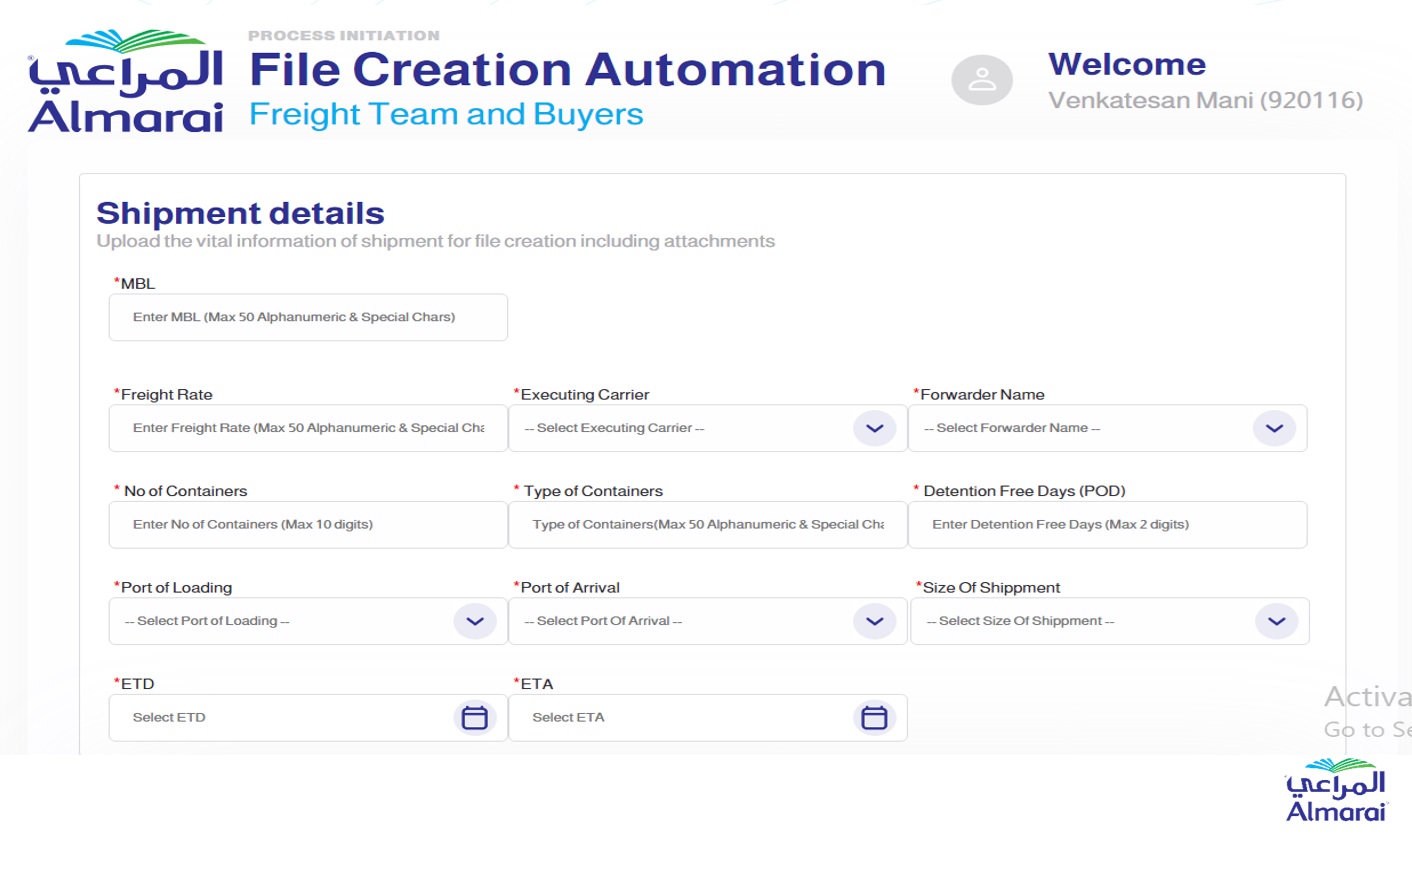Click the user profile avatar icon

(981, 80)
